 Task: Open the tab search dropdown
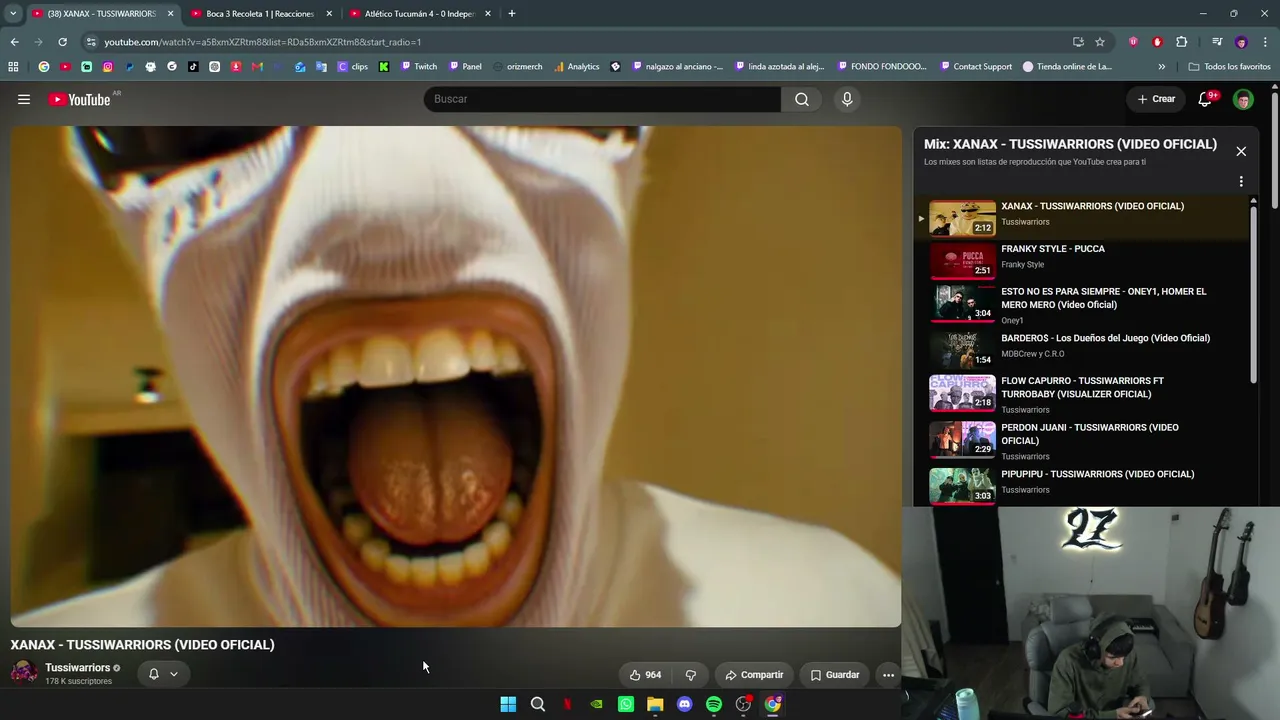coord(13,14)
